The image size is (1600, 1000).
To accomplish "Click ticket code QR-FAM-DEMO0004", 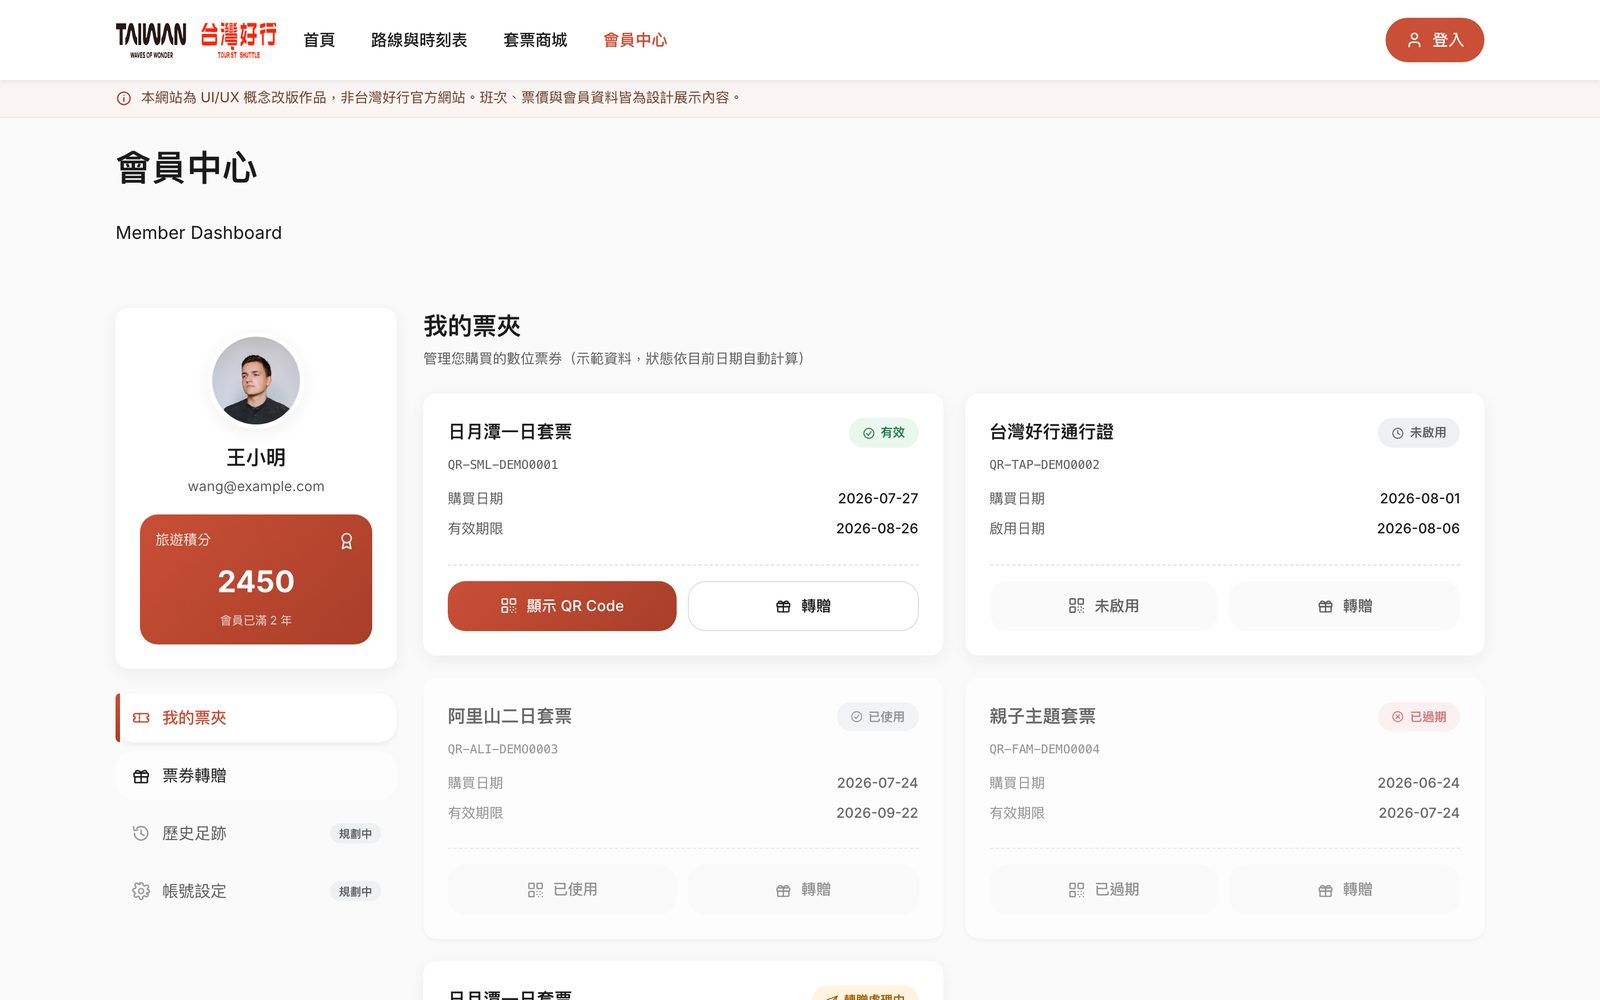I will [x=1044, y=749].
